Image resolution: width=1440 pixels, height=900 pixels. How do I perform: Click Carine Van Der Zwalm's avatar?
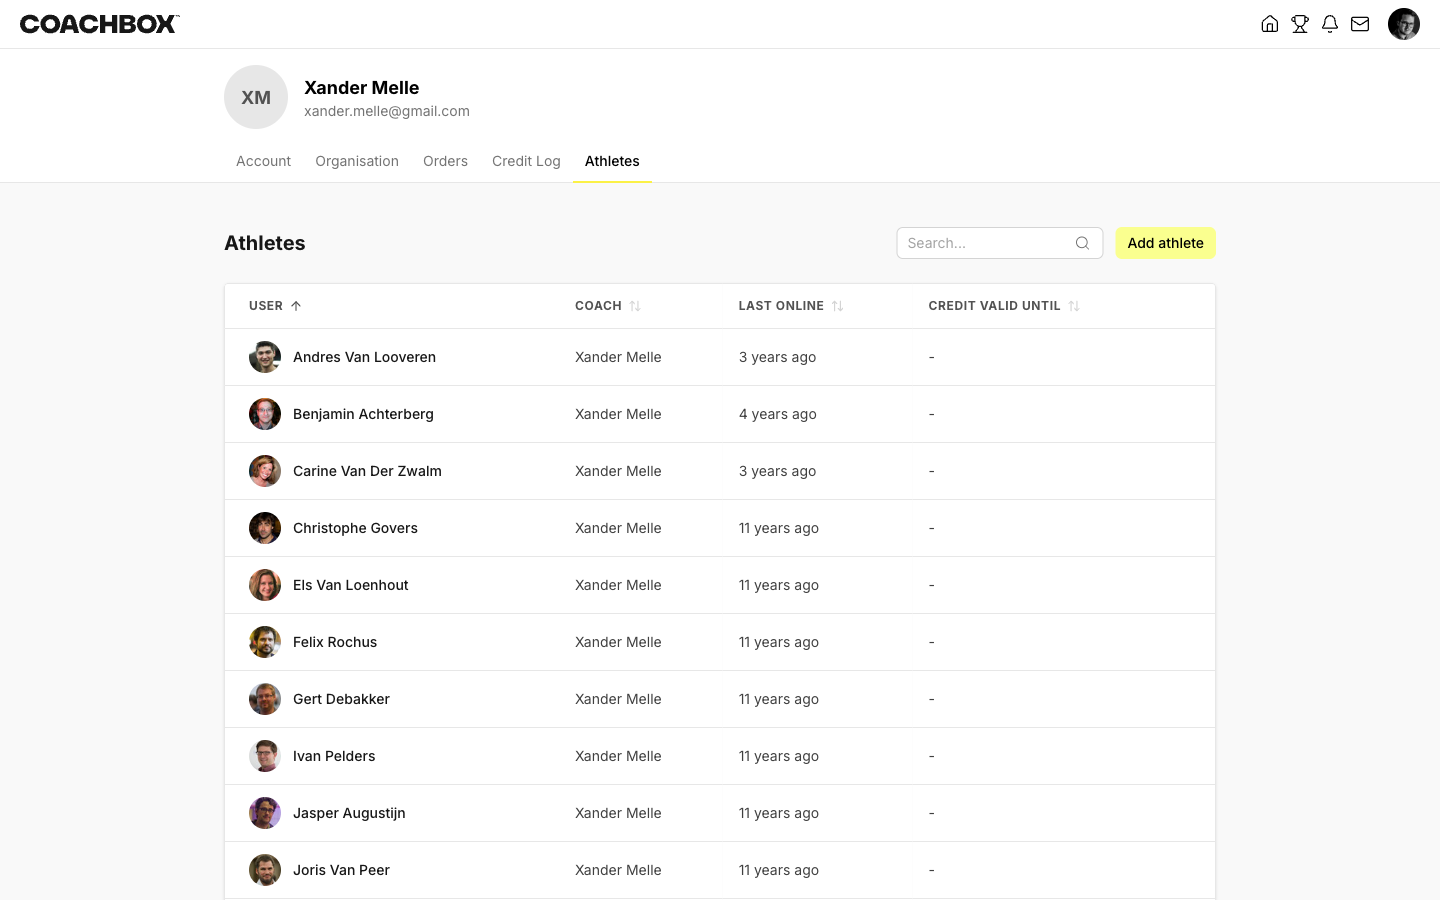(x=265, y=471)
